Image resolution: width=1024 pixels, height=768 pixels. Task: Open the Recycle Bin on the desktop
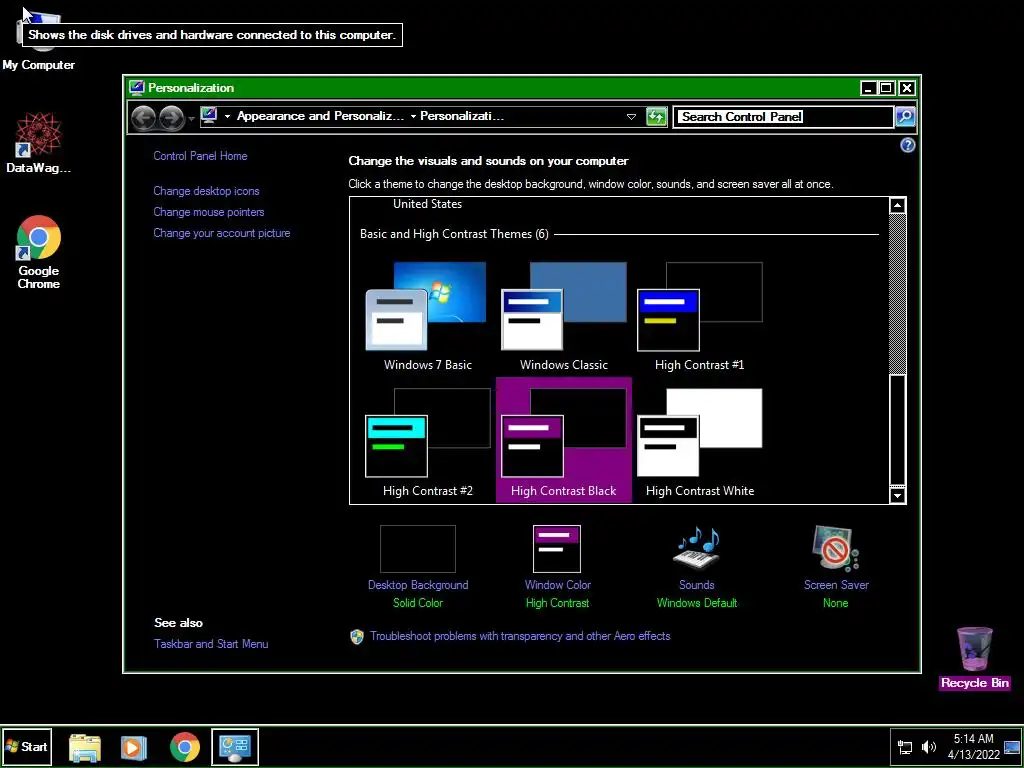(974, 658)
